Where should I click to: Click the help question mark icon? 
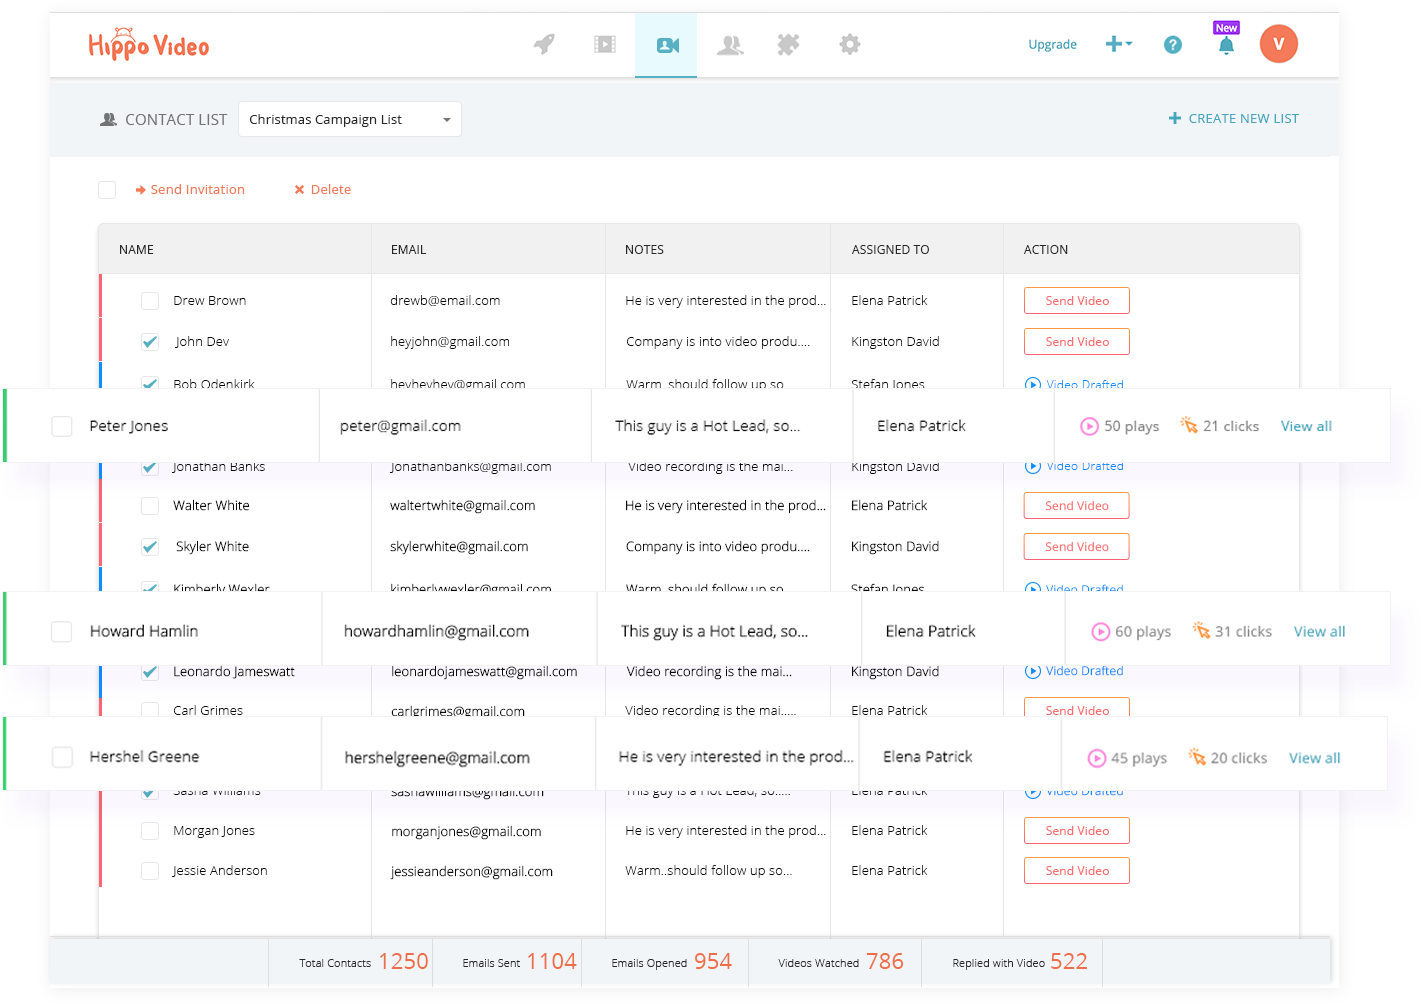pyautogui.click(x=1173, y=45)
